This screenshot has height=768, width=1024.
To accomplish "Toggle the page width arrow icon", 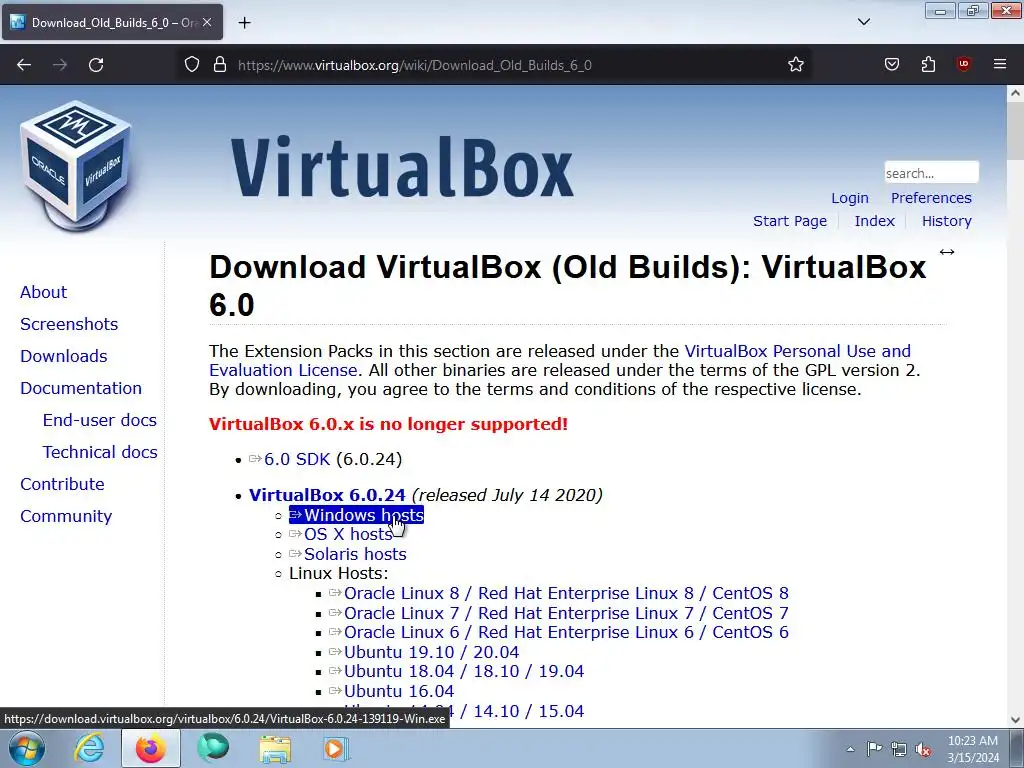I will [946, 252].
